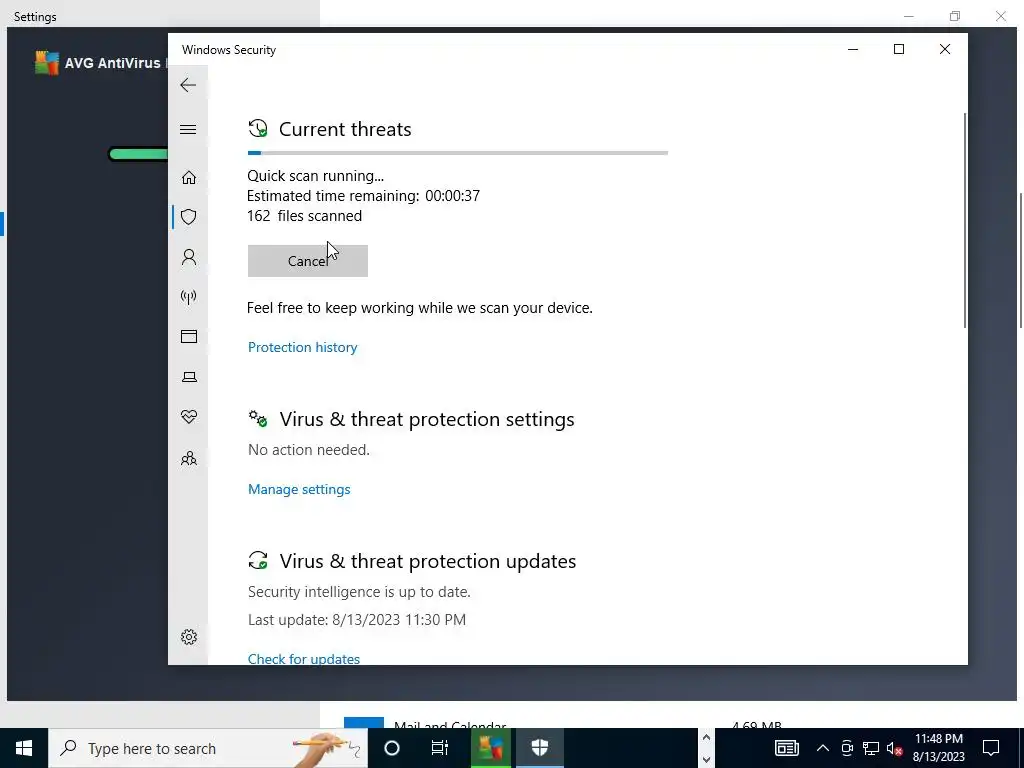Screen dimensions: 1024x768
Task: Open Windows Security settings gear
Action: pyautogui.click(x=189, y=637)
